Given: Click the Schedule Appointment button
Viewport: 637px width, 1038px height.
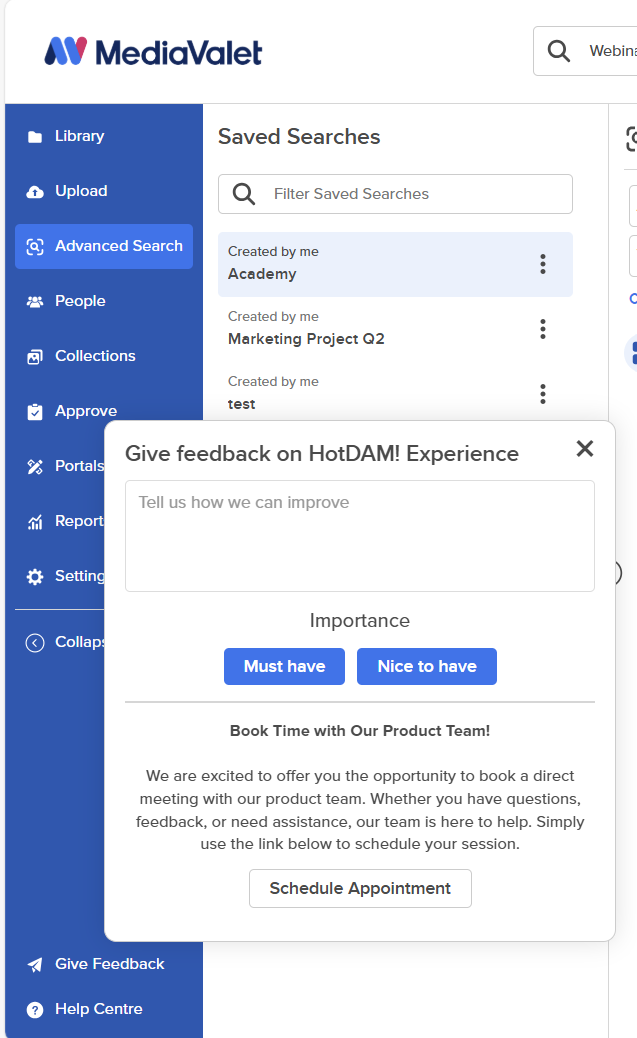Looking at the screenshot, I should [360, 888].
